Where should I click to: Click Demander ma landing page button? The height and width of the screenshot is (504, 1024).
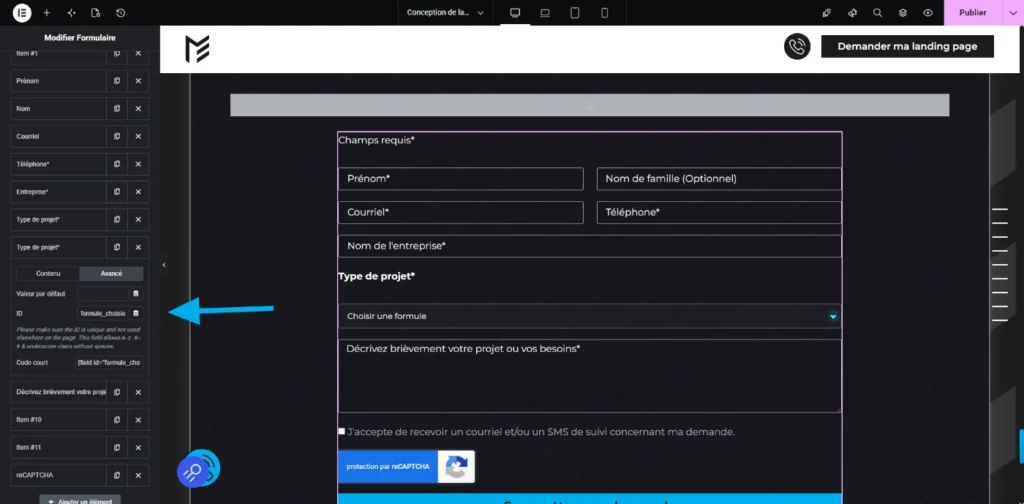[907, 46]
